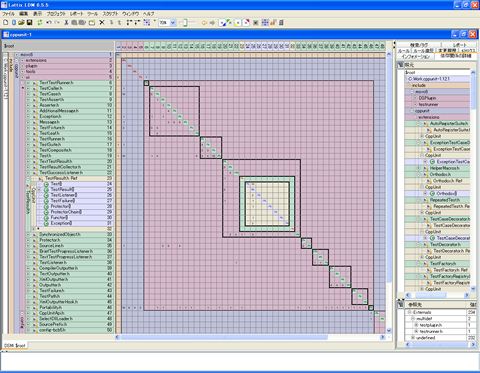Click the $root header cell above tree
Viewport: 480px width, 373px height.
pyautogui.click(x=58, y=46)
